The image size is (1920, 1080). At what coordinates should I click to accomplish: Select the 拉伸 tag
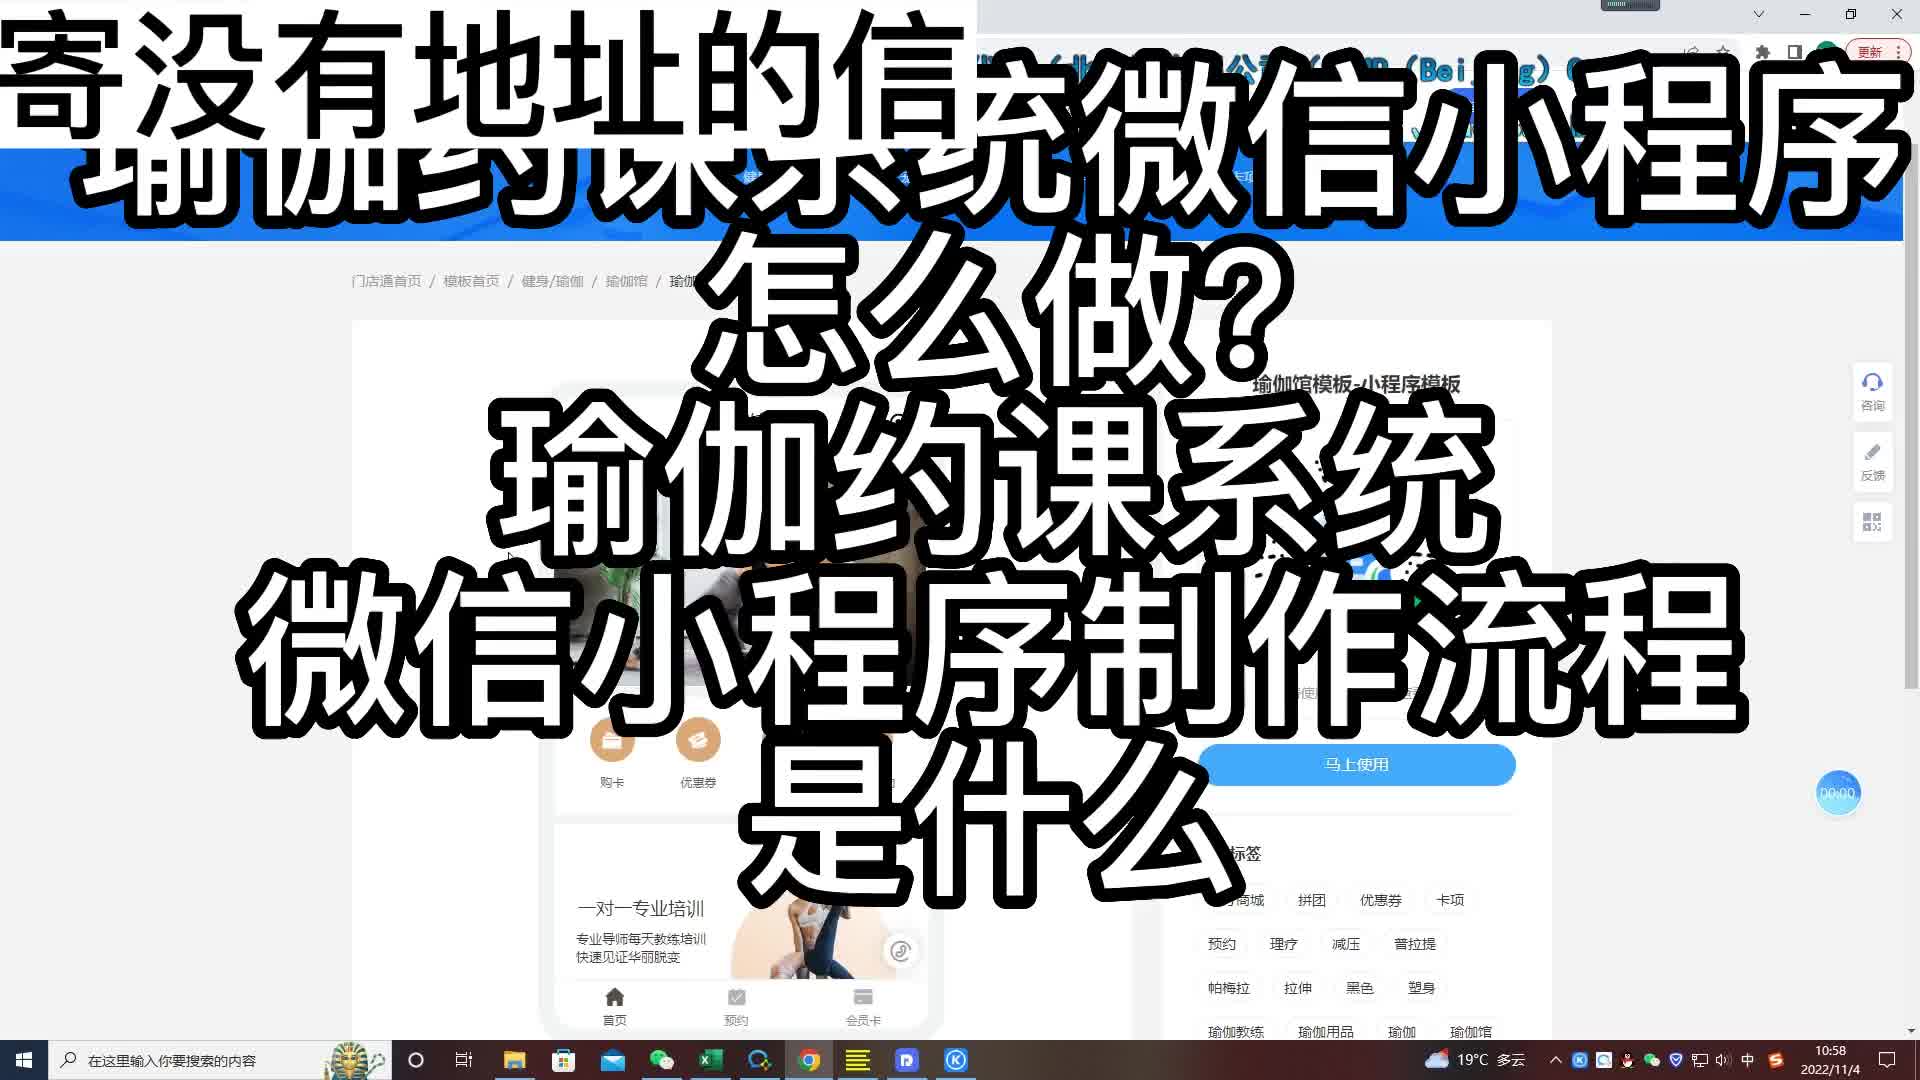coord(1297,988)
